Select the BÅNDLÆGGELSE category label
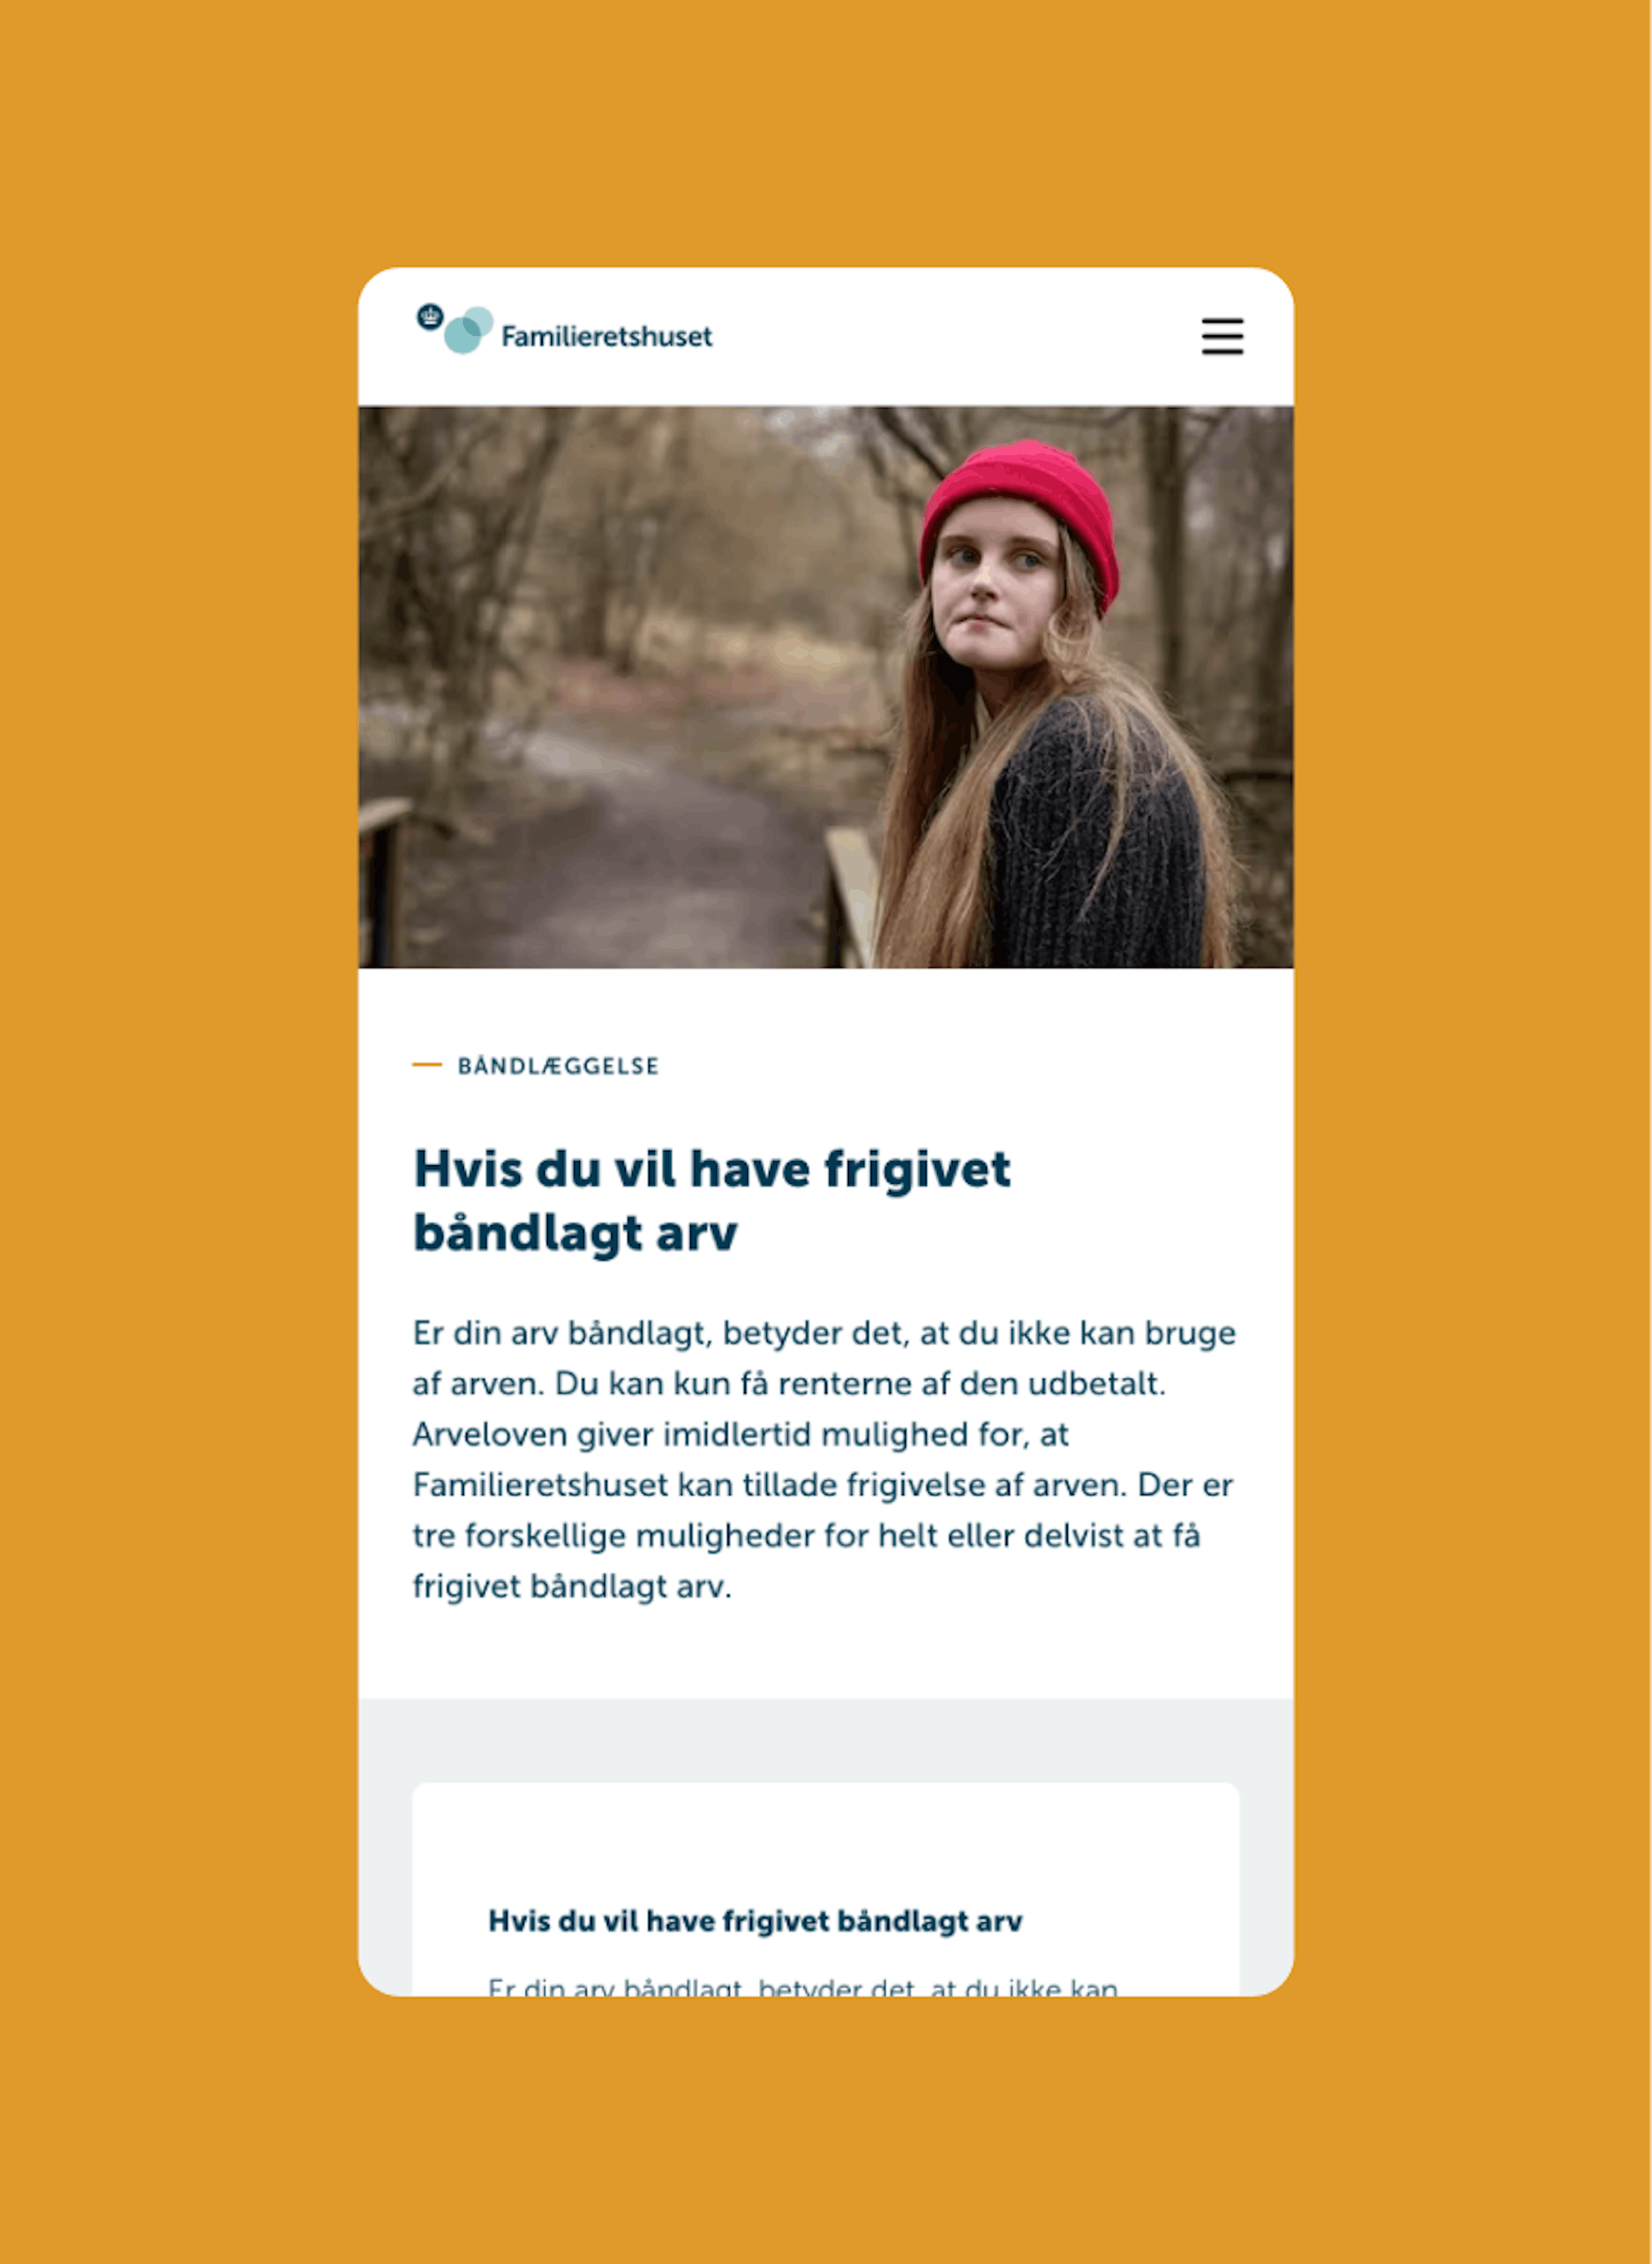Image resolution: width=1652 pixels, height=2264 pixels. coord(558,1066)
